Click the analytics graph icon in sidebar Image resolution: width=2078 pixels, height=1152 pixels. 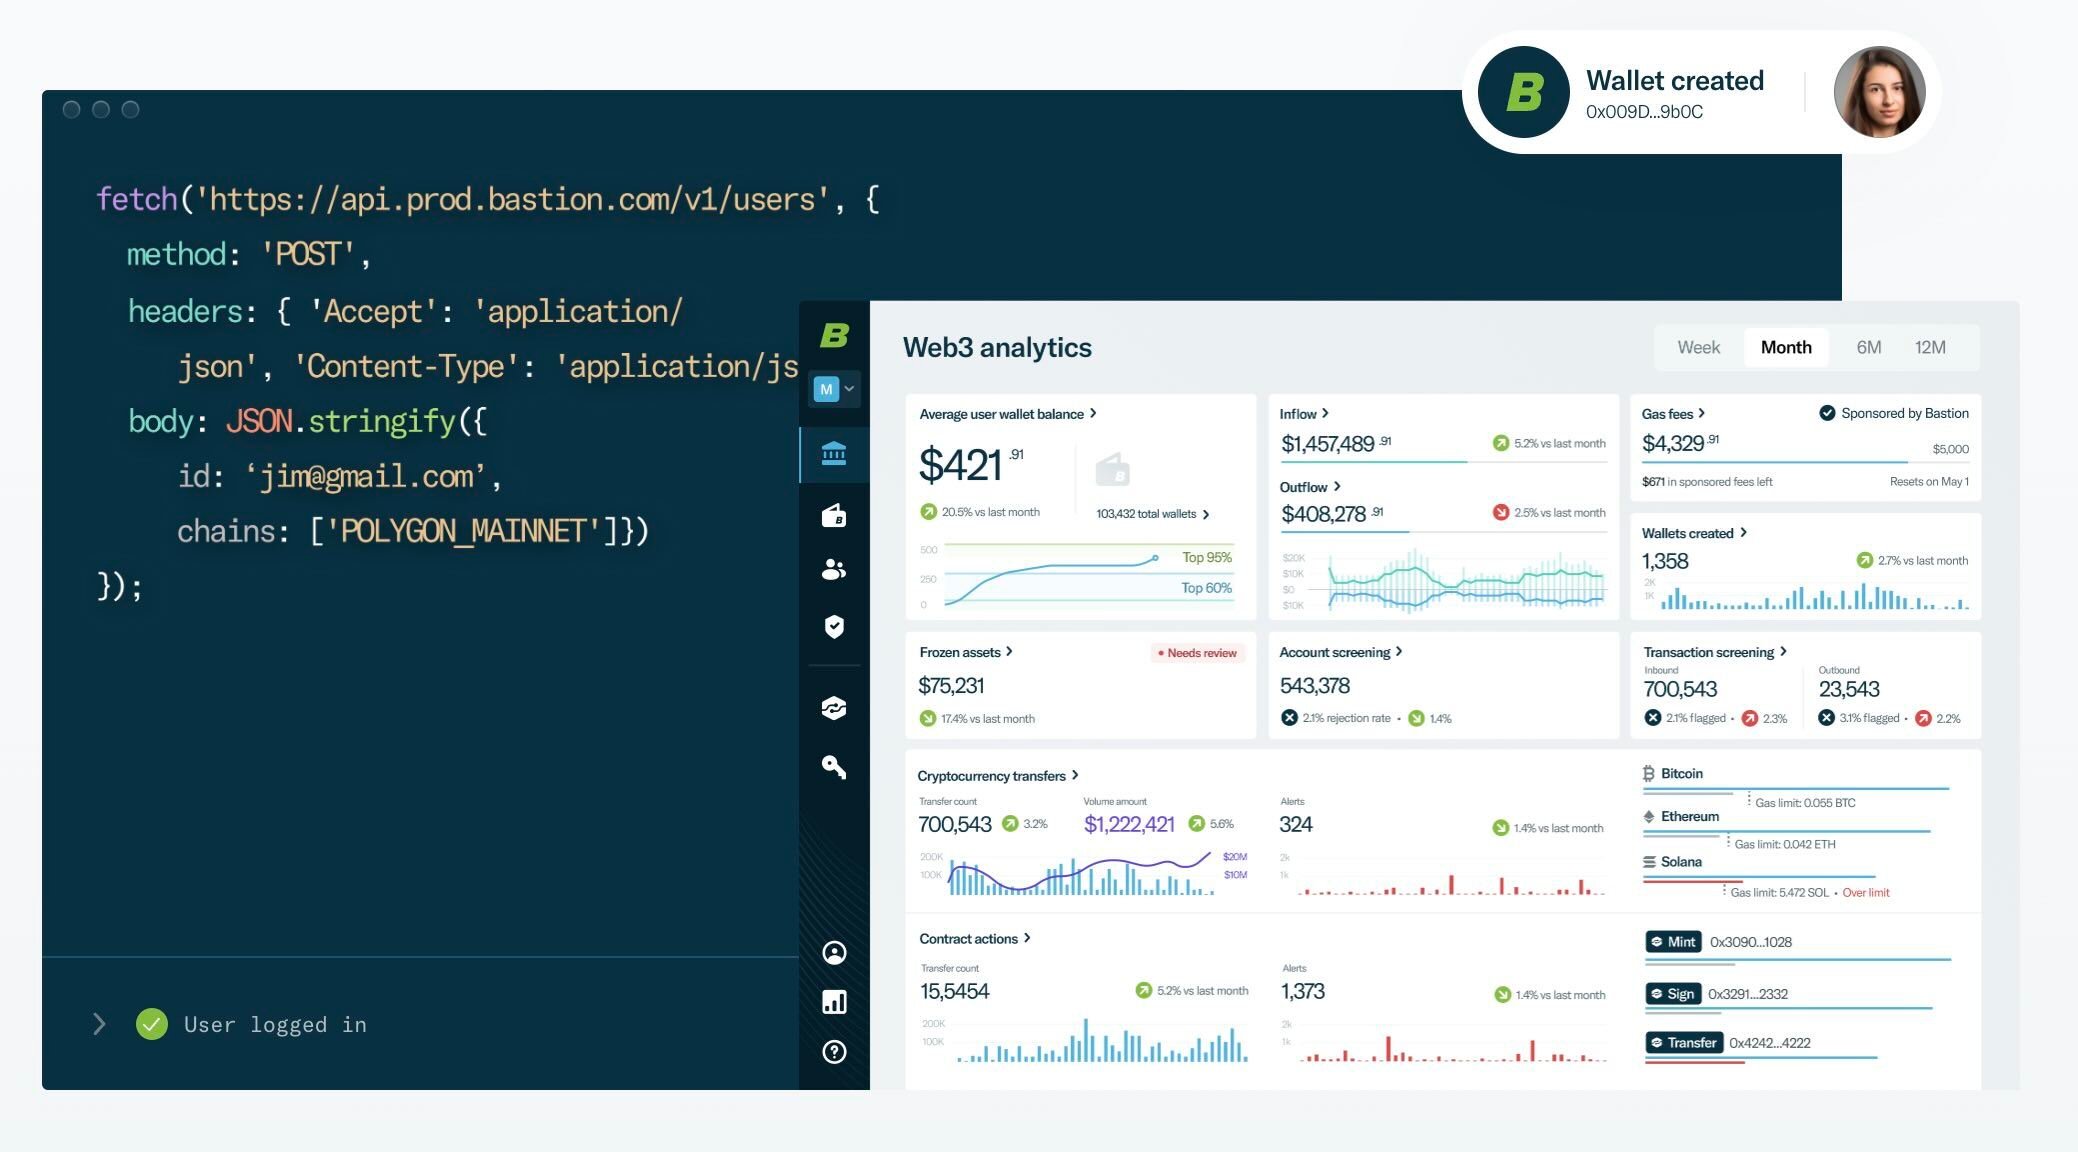coord(833,1002)
